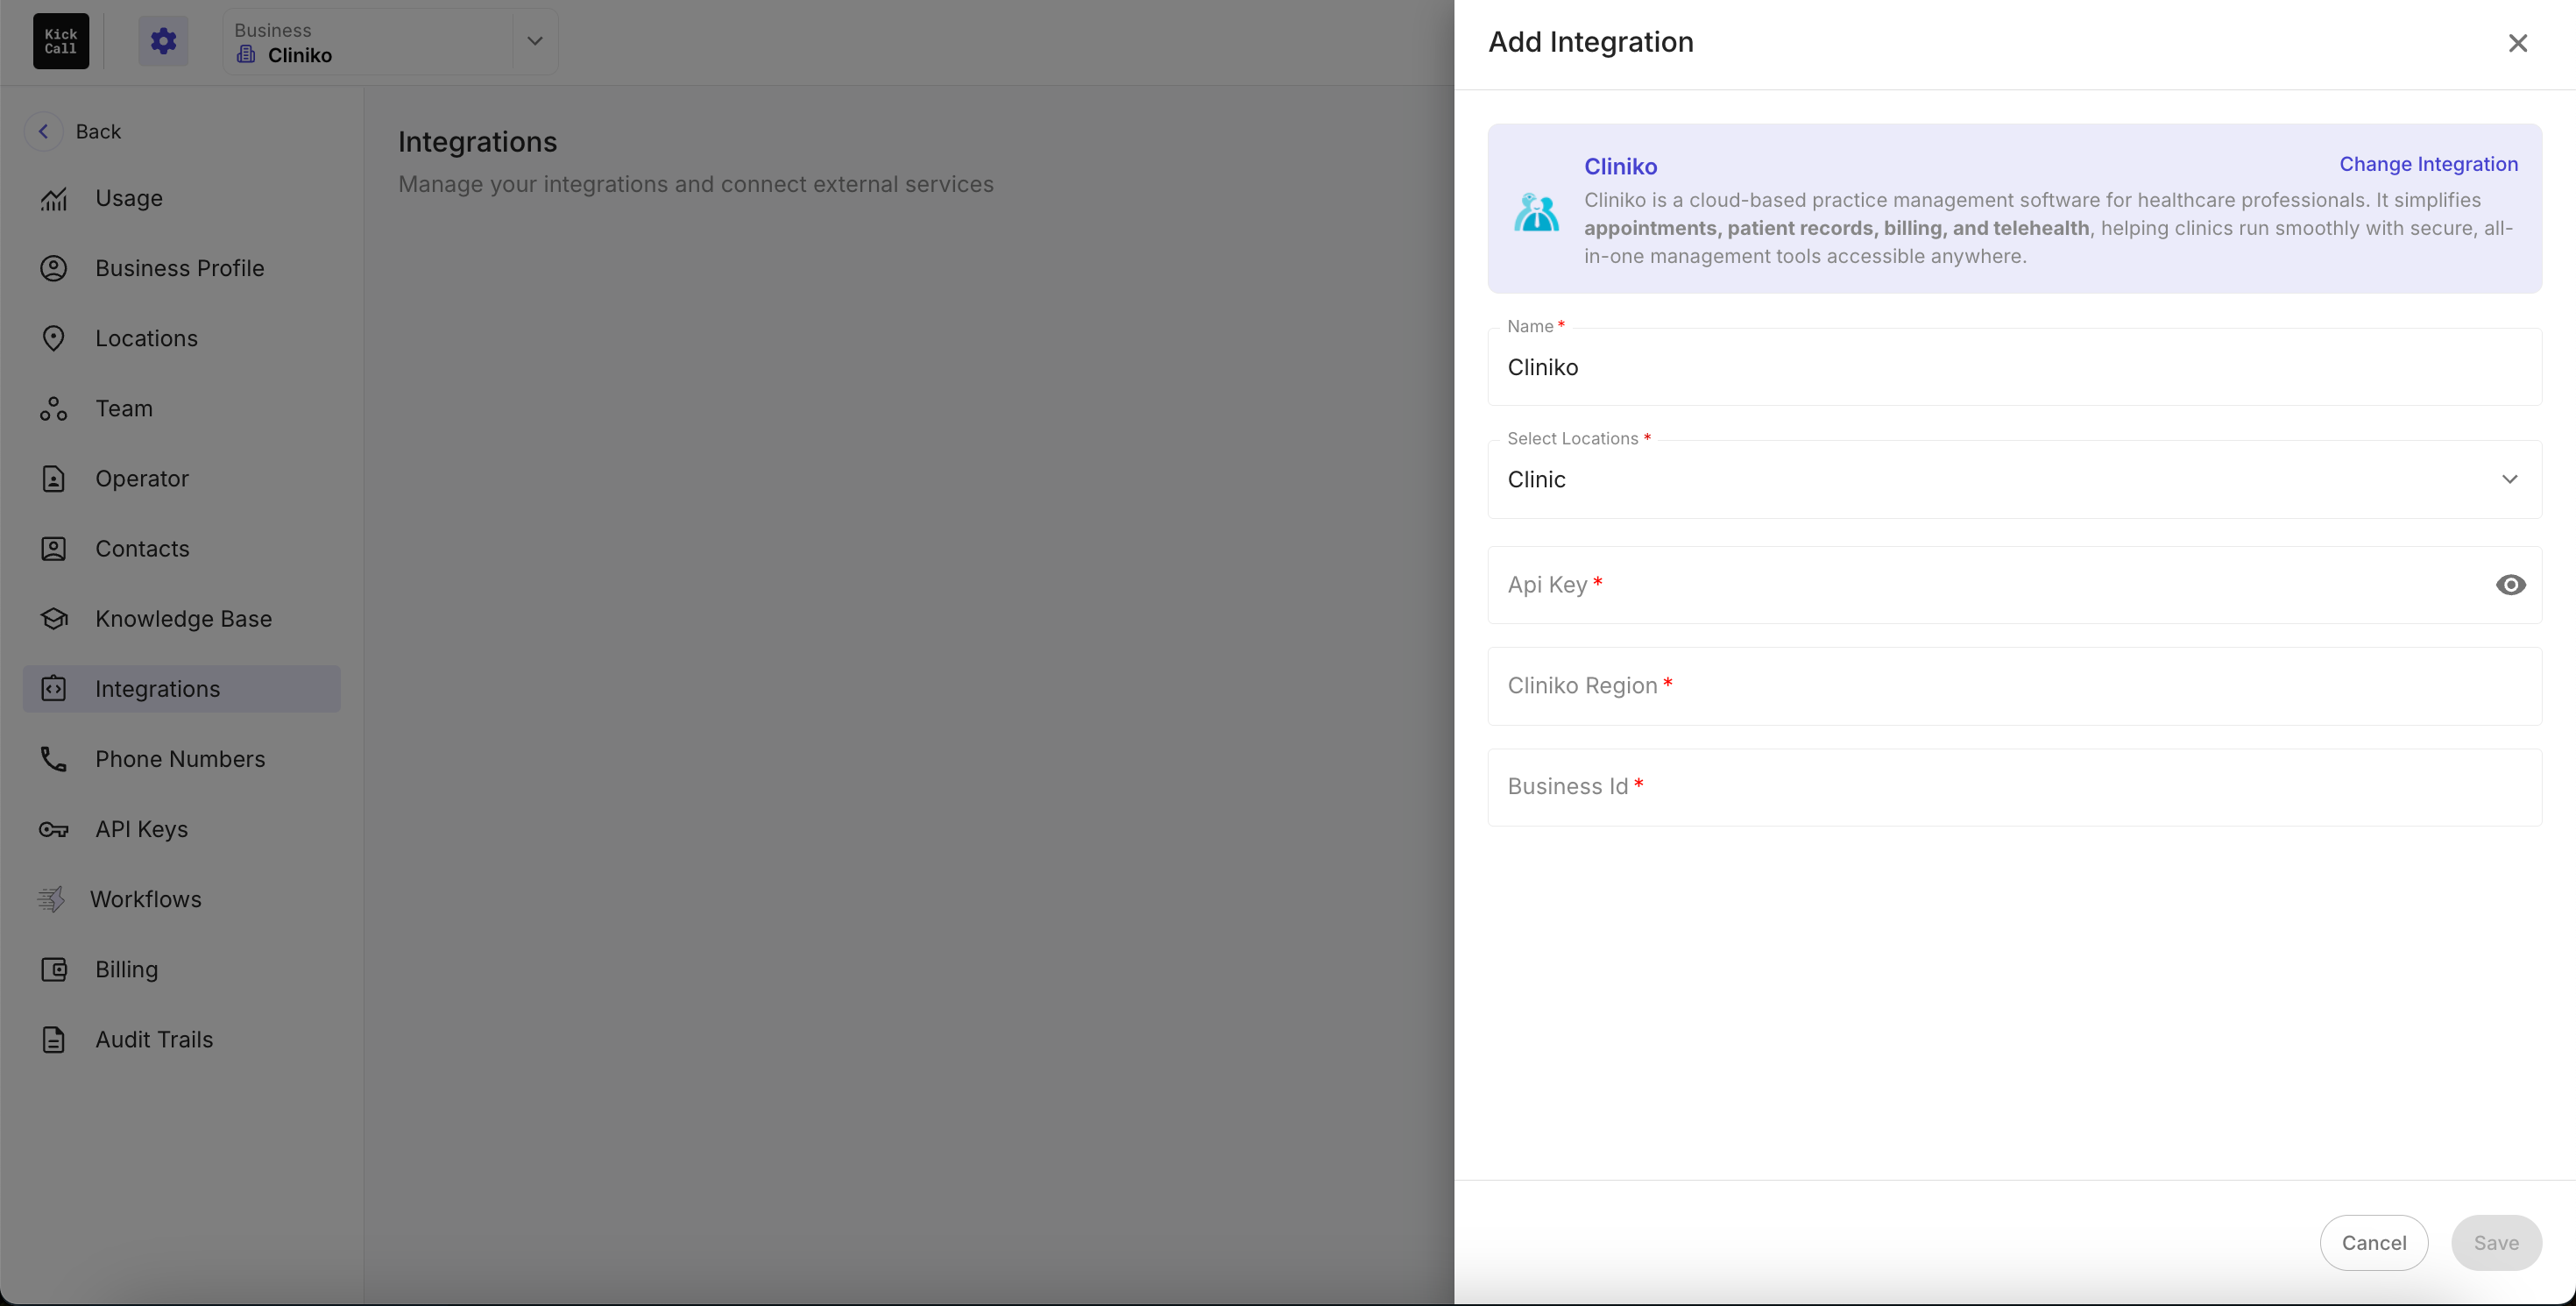Click the Team members icon
Viewport: 2576px width, 1306px height.
pyautogui.click(x=54, y=408)
